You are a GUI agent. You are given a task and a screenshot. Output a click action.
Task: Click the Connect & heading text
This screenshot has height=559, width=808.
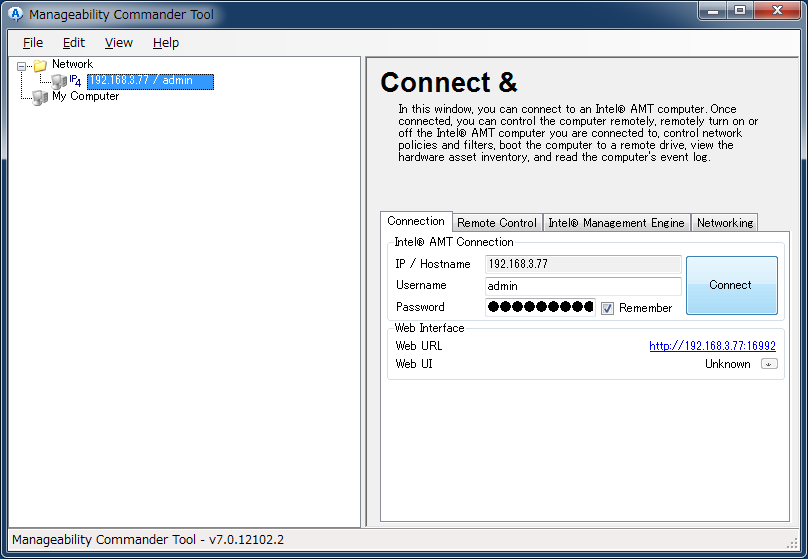[448, 82]
